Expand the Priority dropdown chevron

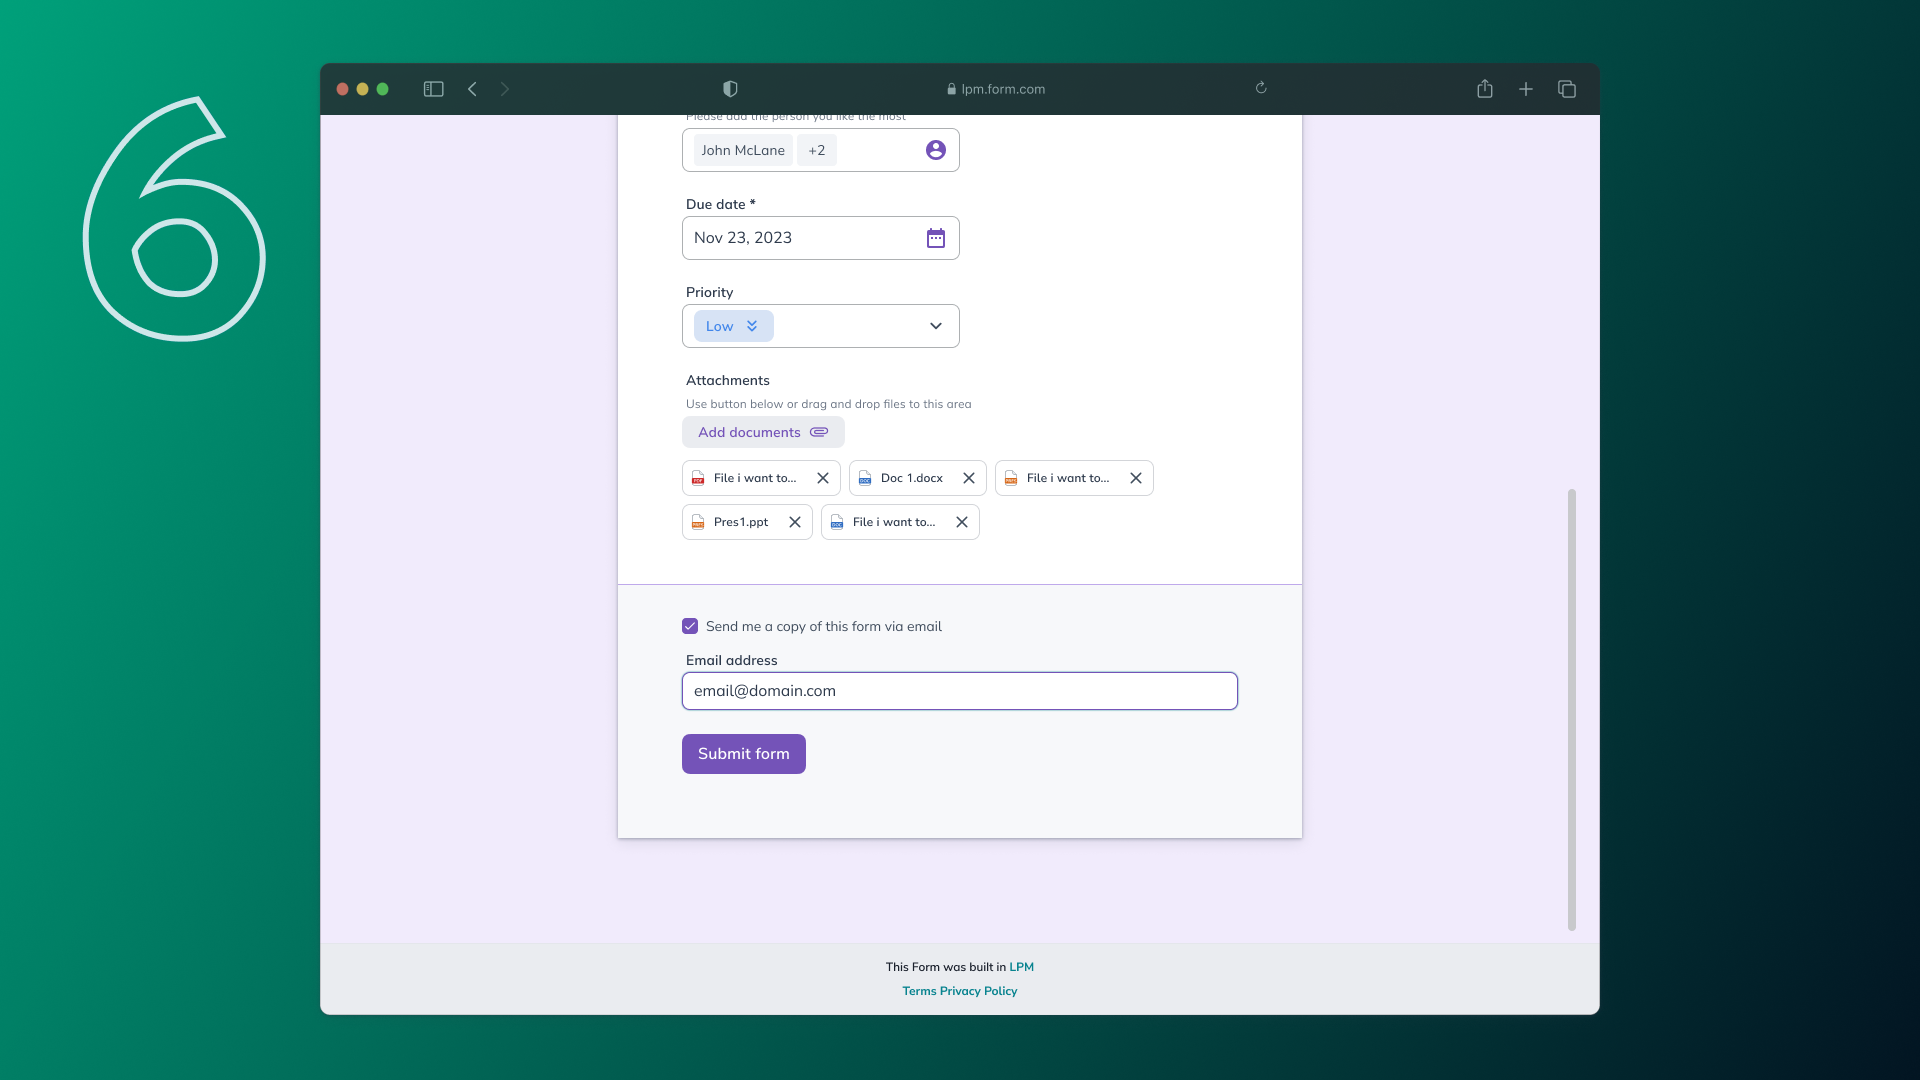coord(936,326)
